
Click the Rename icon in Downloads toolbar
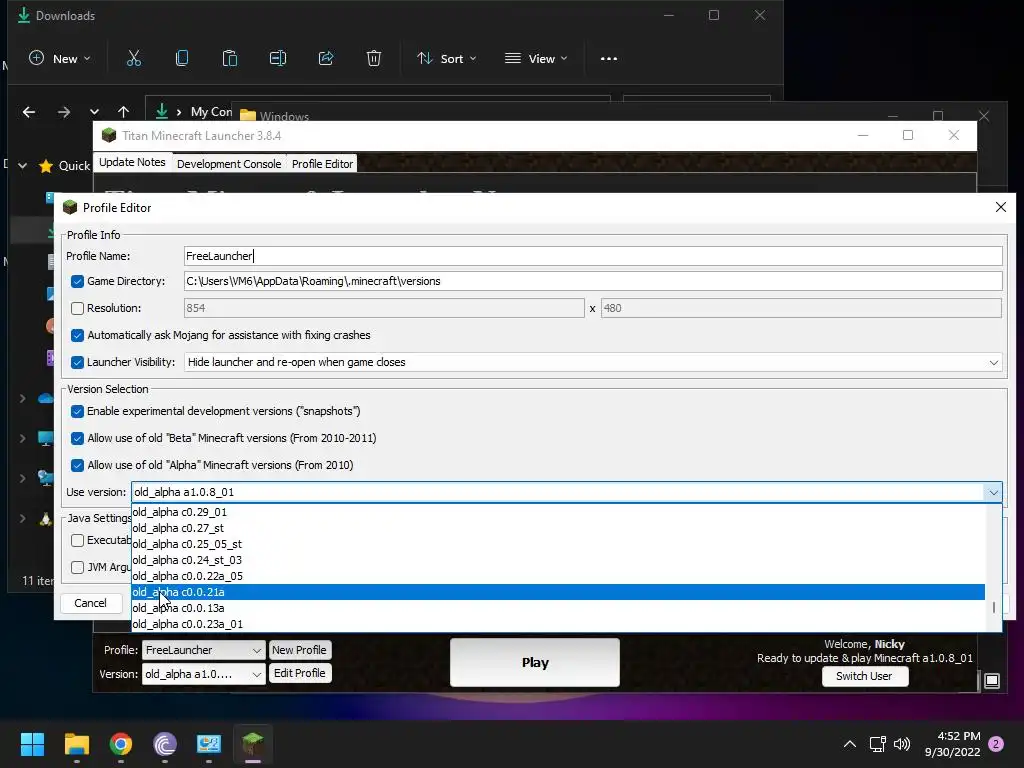coord(278,59)
